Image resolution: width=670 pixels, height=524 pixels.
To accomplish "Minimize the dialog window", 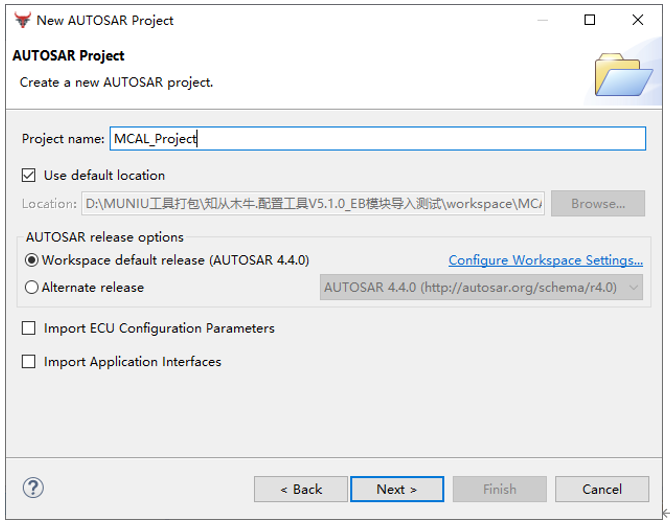I will (543, 20).
